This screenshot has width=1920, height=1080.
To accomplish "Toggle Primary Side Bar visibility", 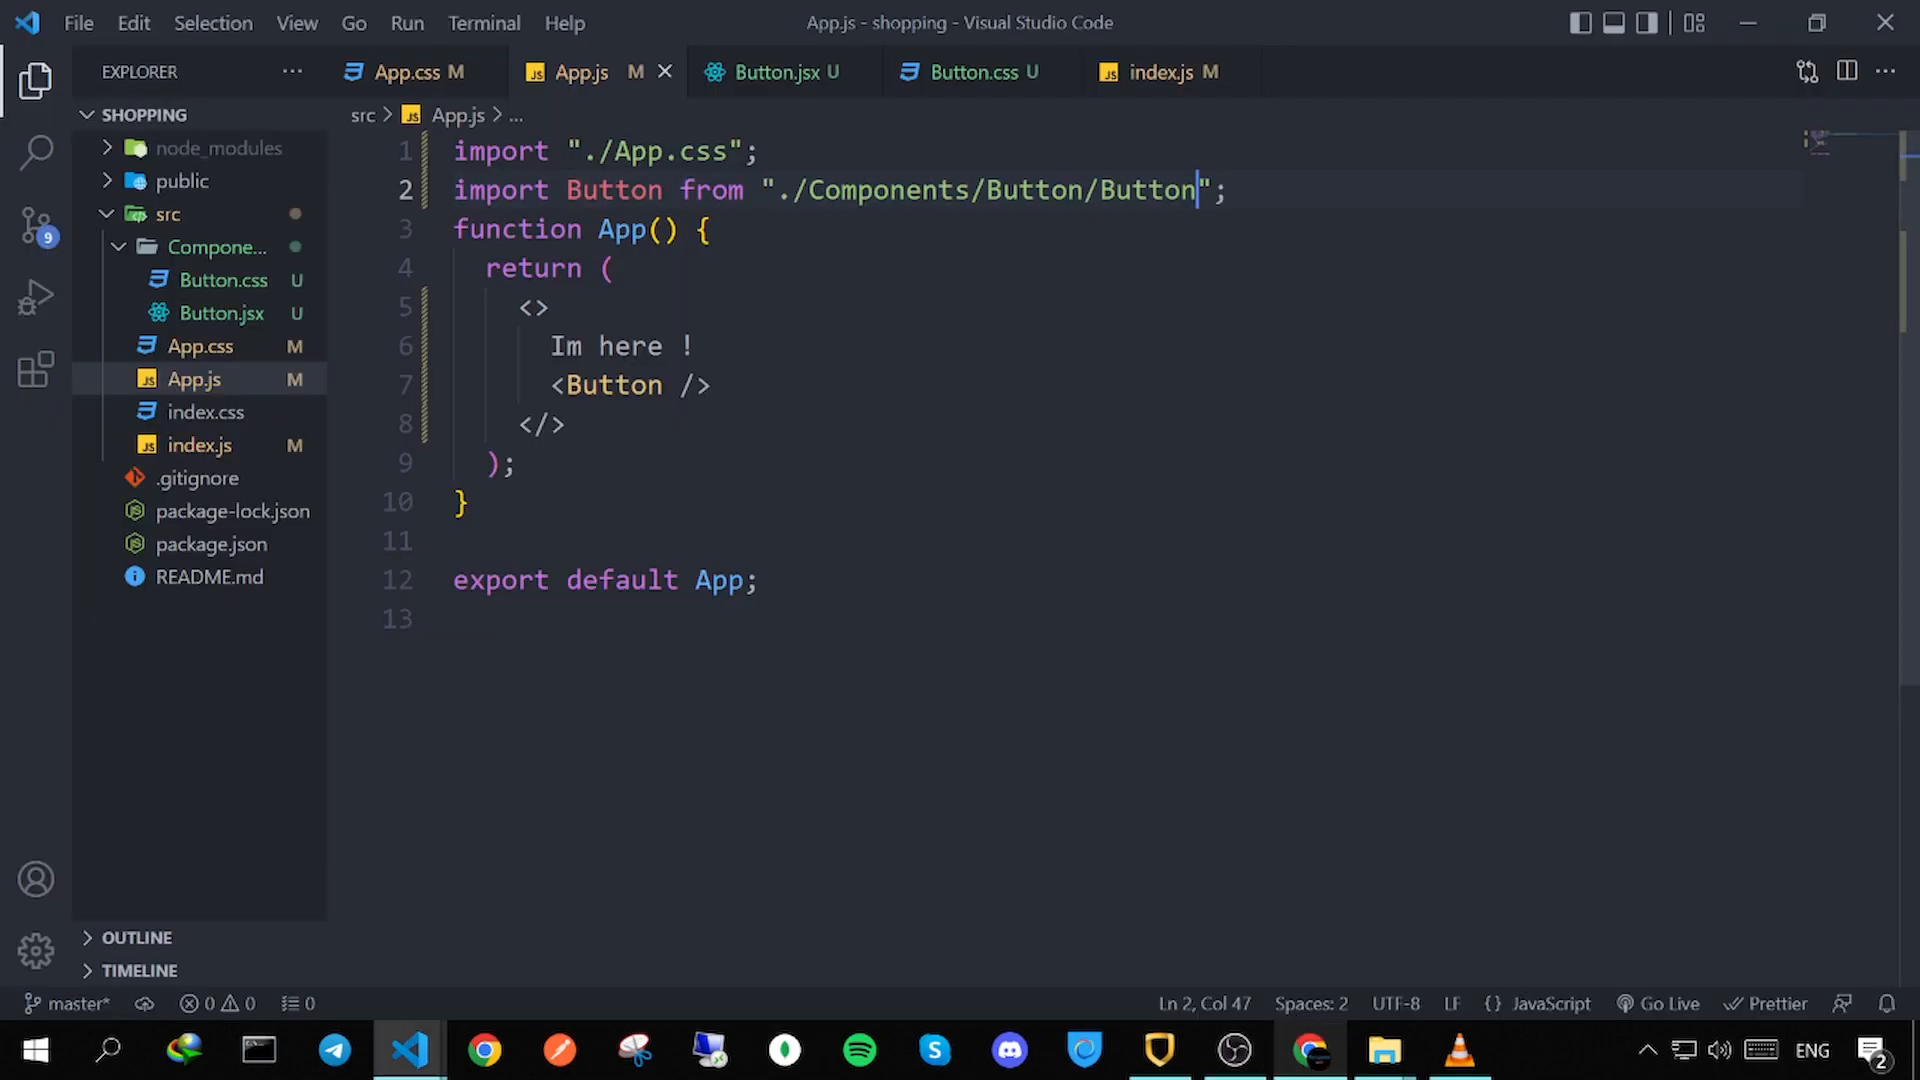I will click(1581, 23).
